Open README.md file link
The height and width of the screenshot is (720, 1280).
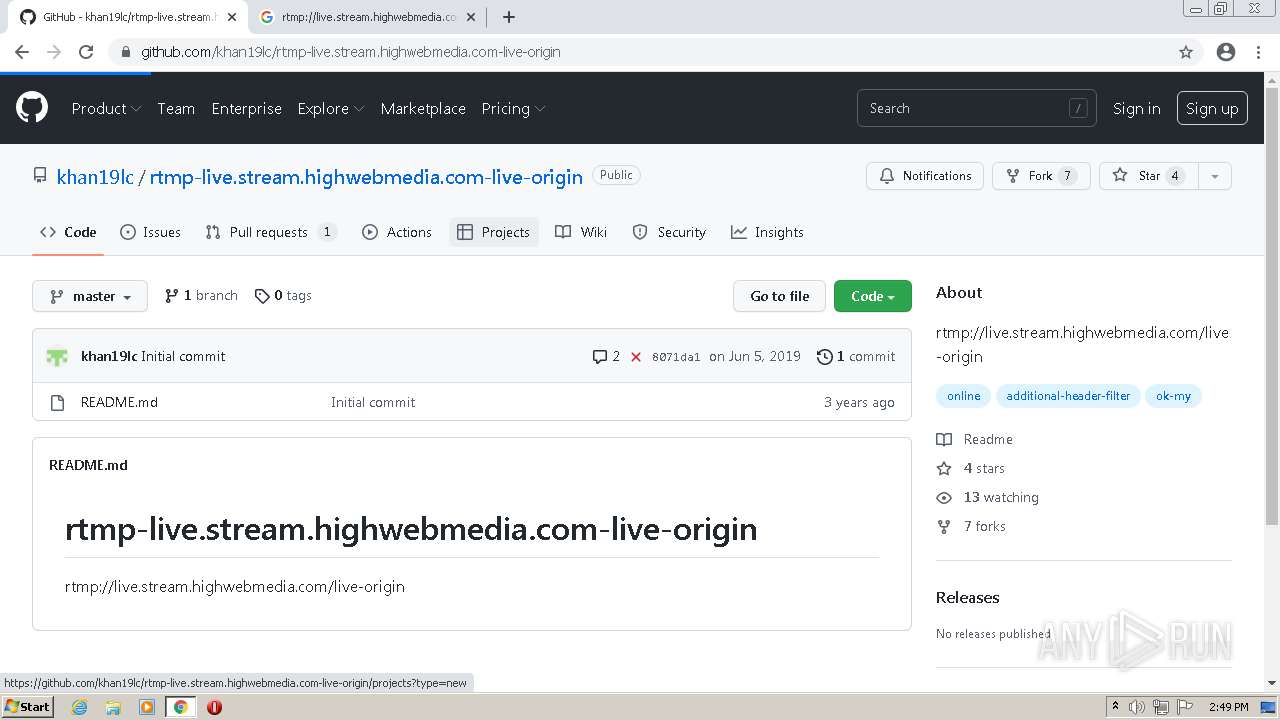click(x=119, y=402)
